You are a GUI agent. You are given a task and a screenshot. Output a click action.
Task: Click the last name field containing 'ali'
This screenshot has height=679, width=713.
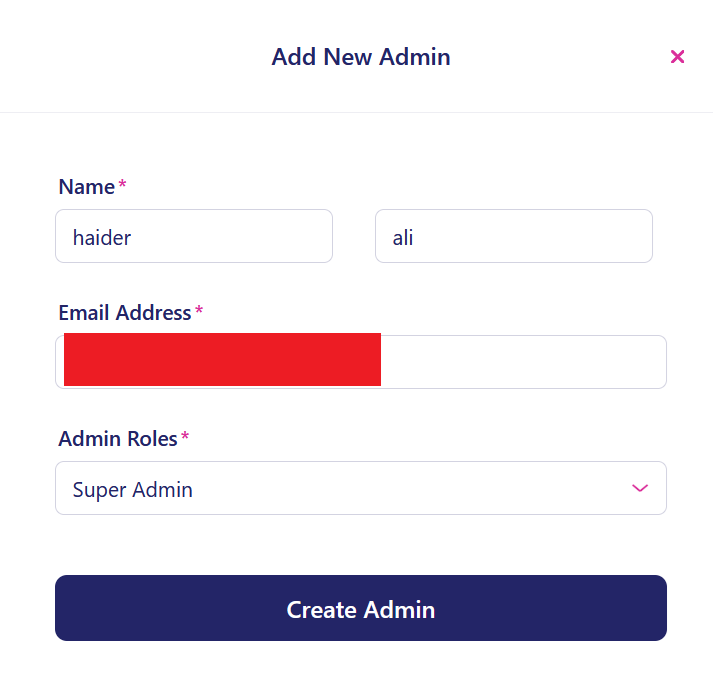(513, 236)
